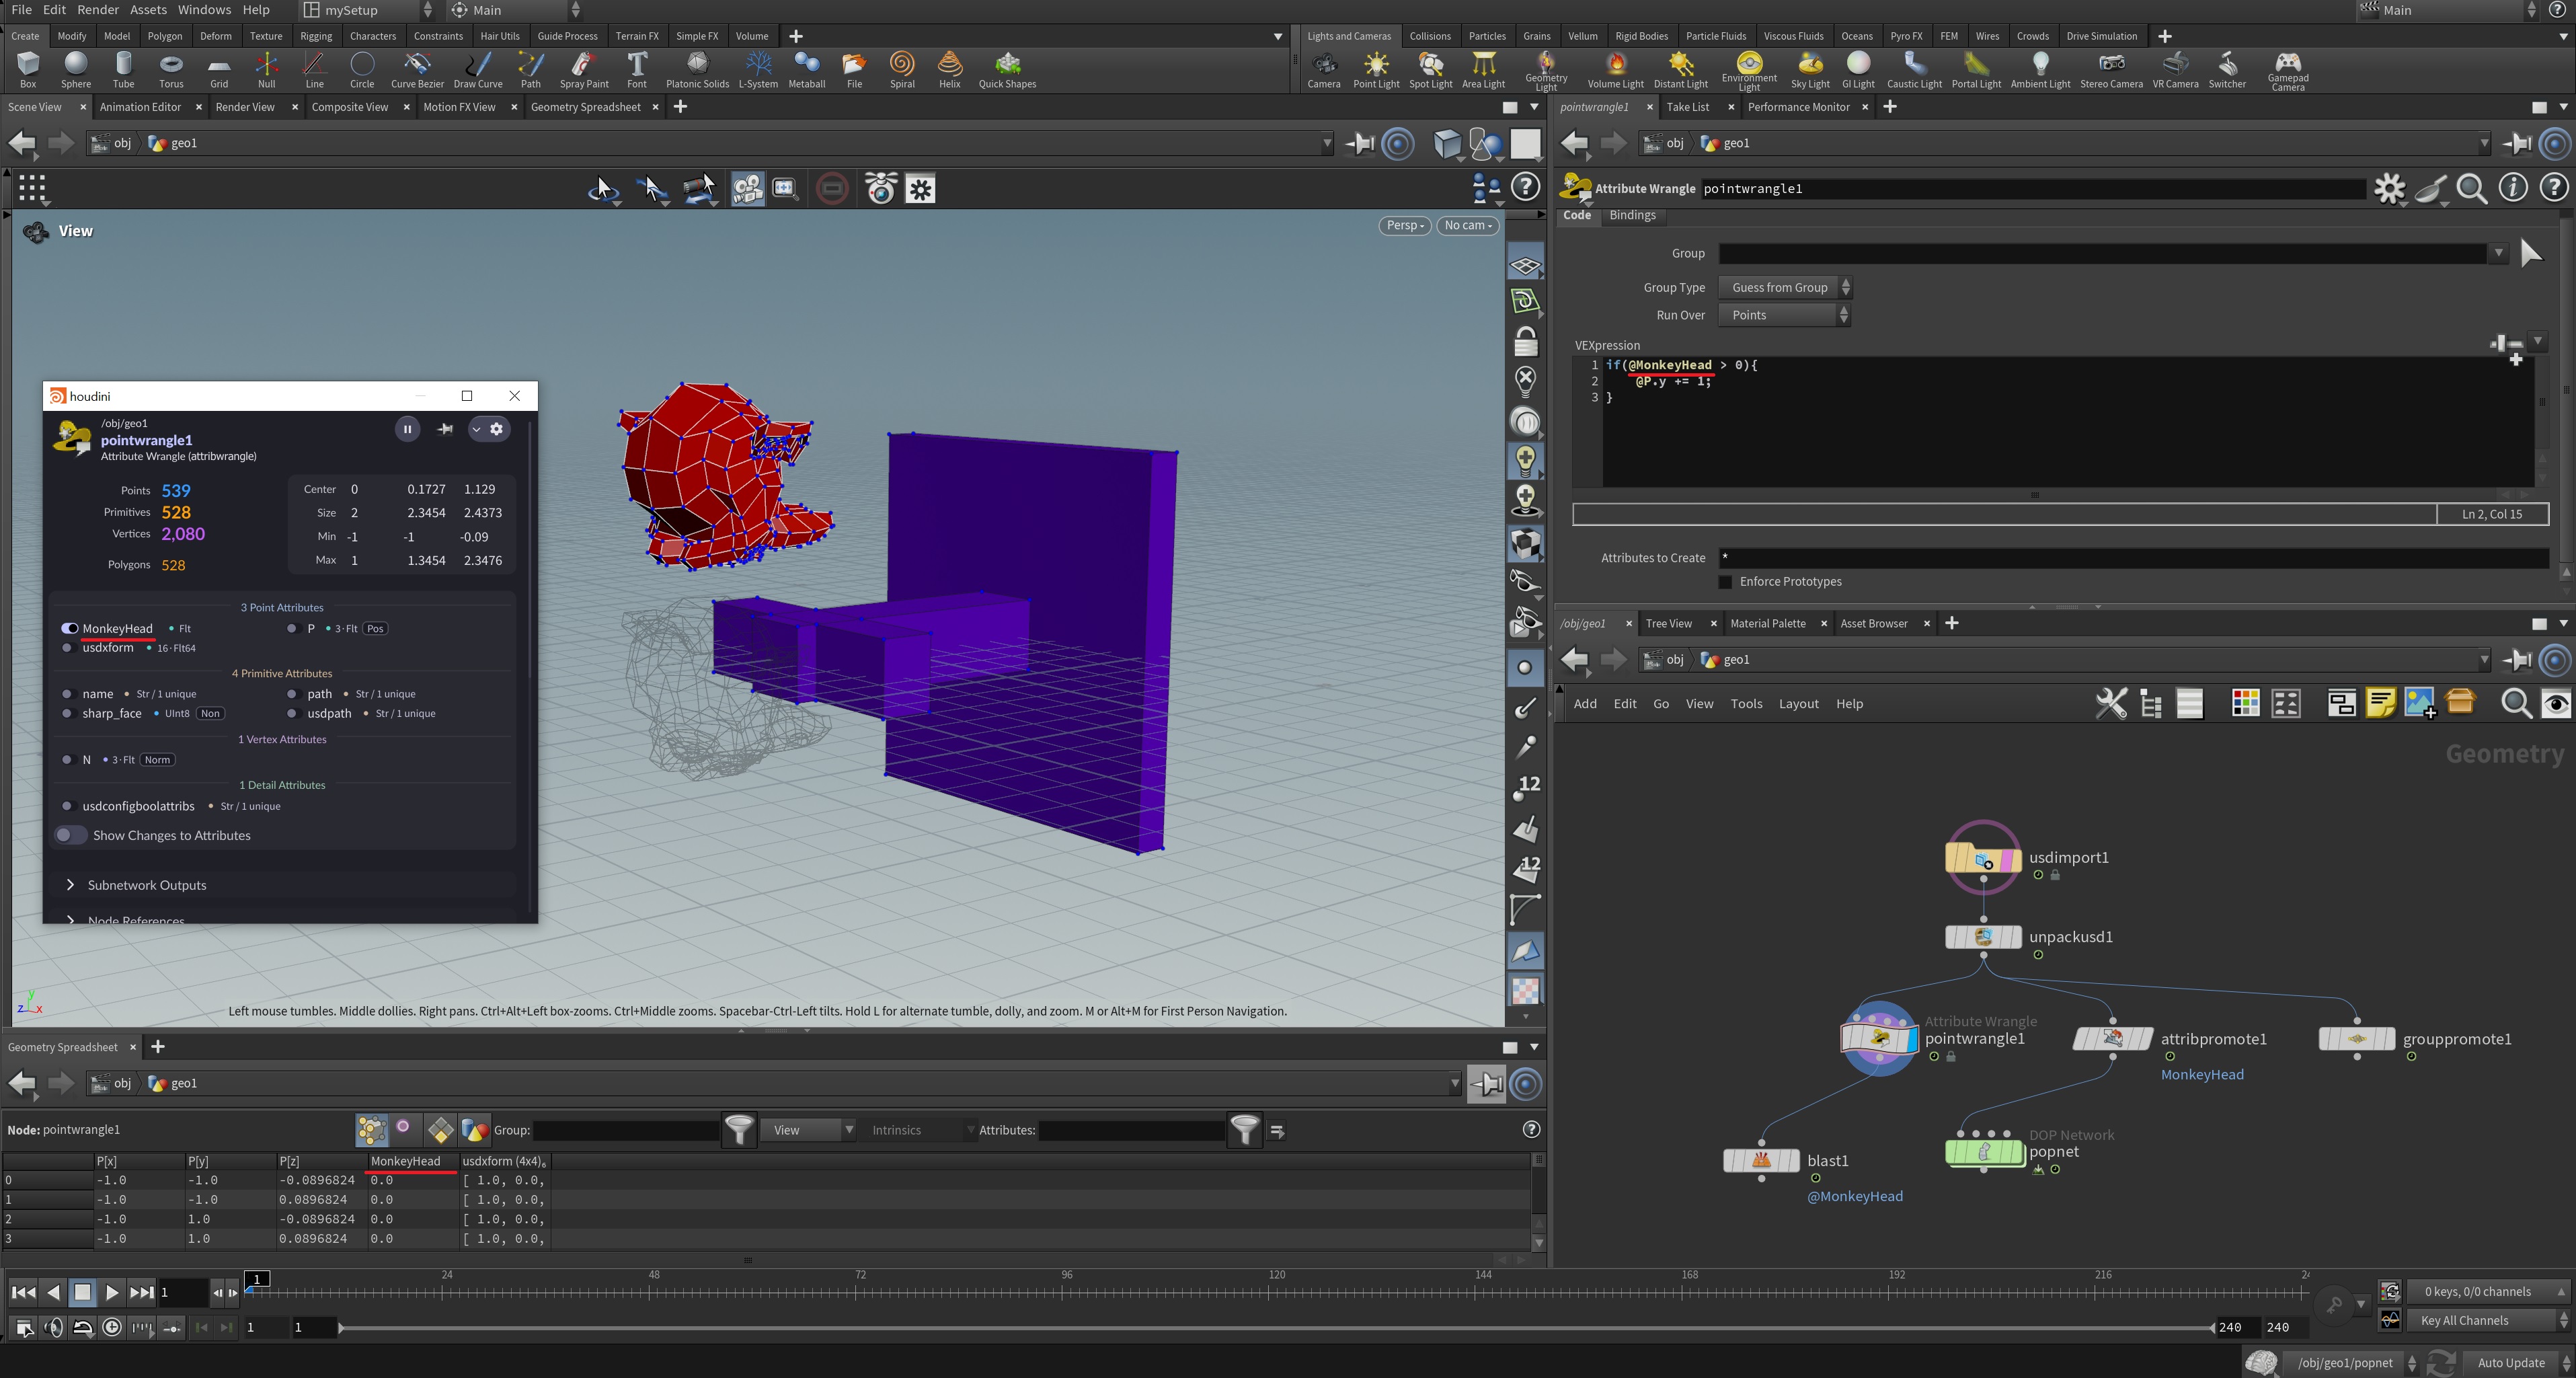Switch to the Bindings tab
The image size is (2576, 1378).
click(1632, 216)
